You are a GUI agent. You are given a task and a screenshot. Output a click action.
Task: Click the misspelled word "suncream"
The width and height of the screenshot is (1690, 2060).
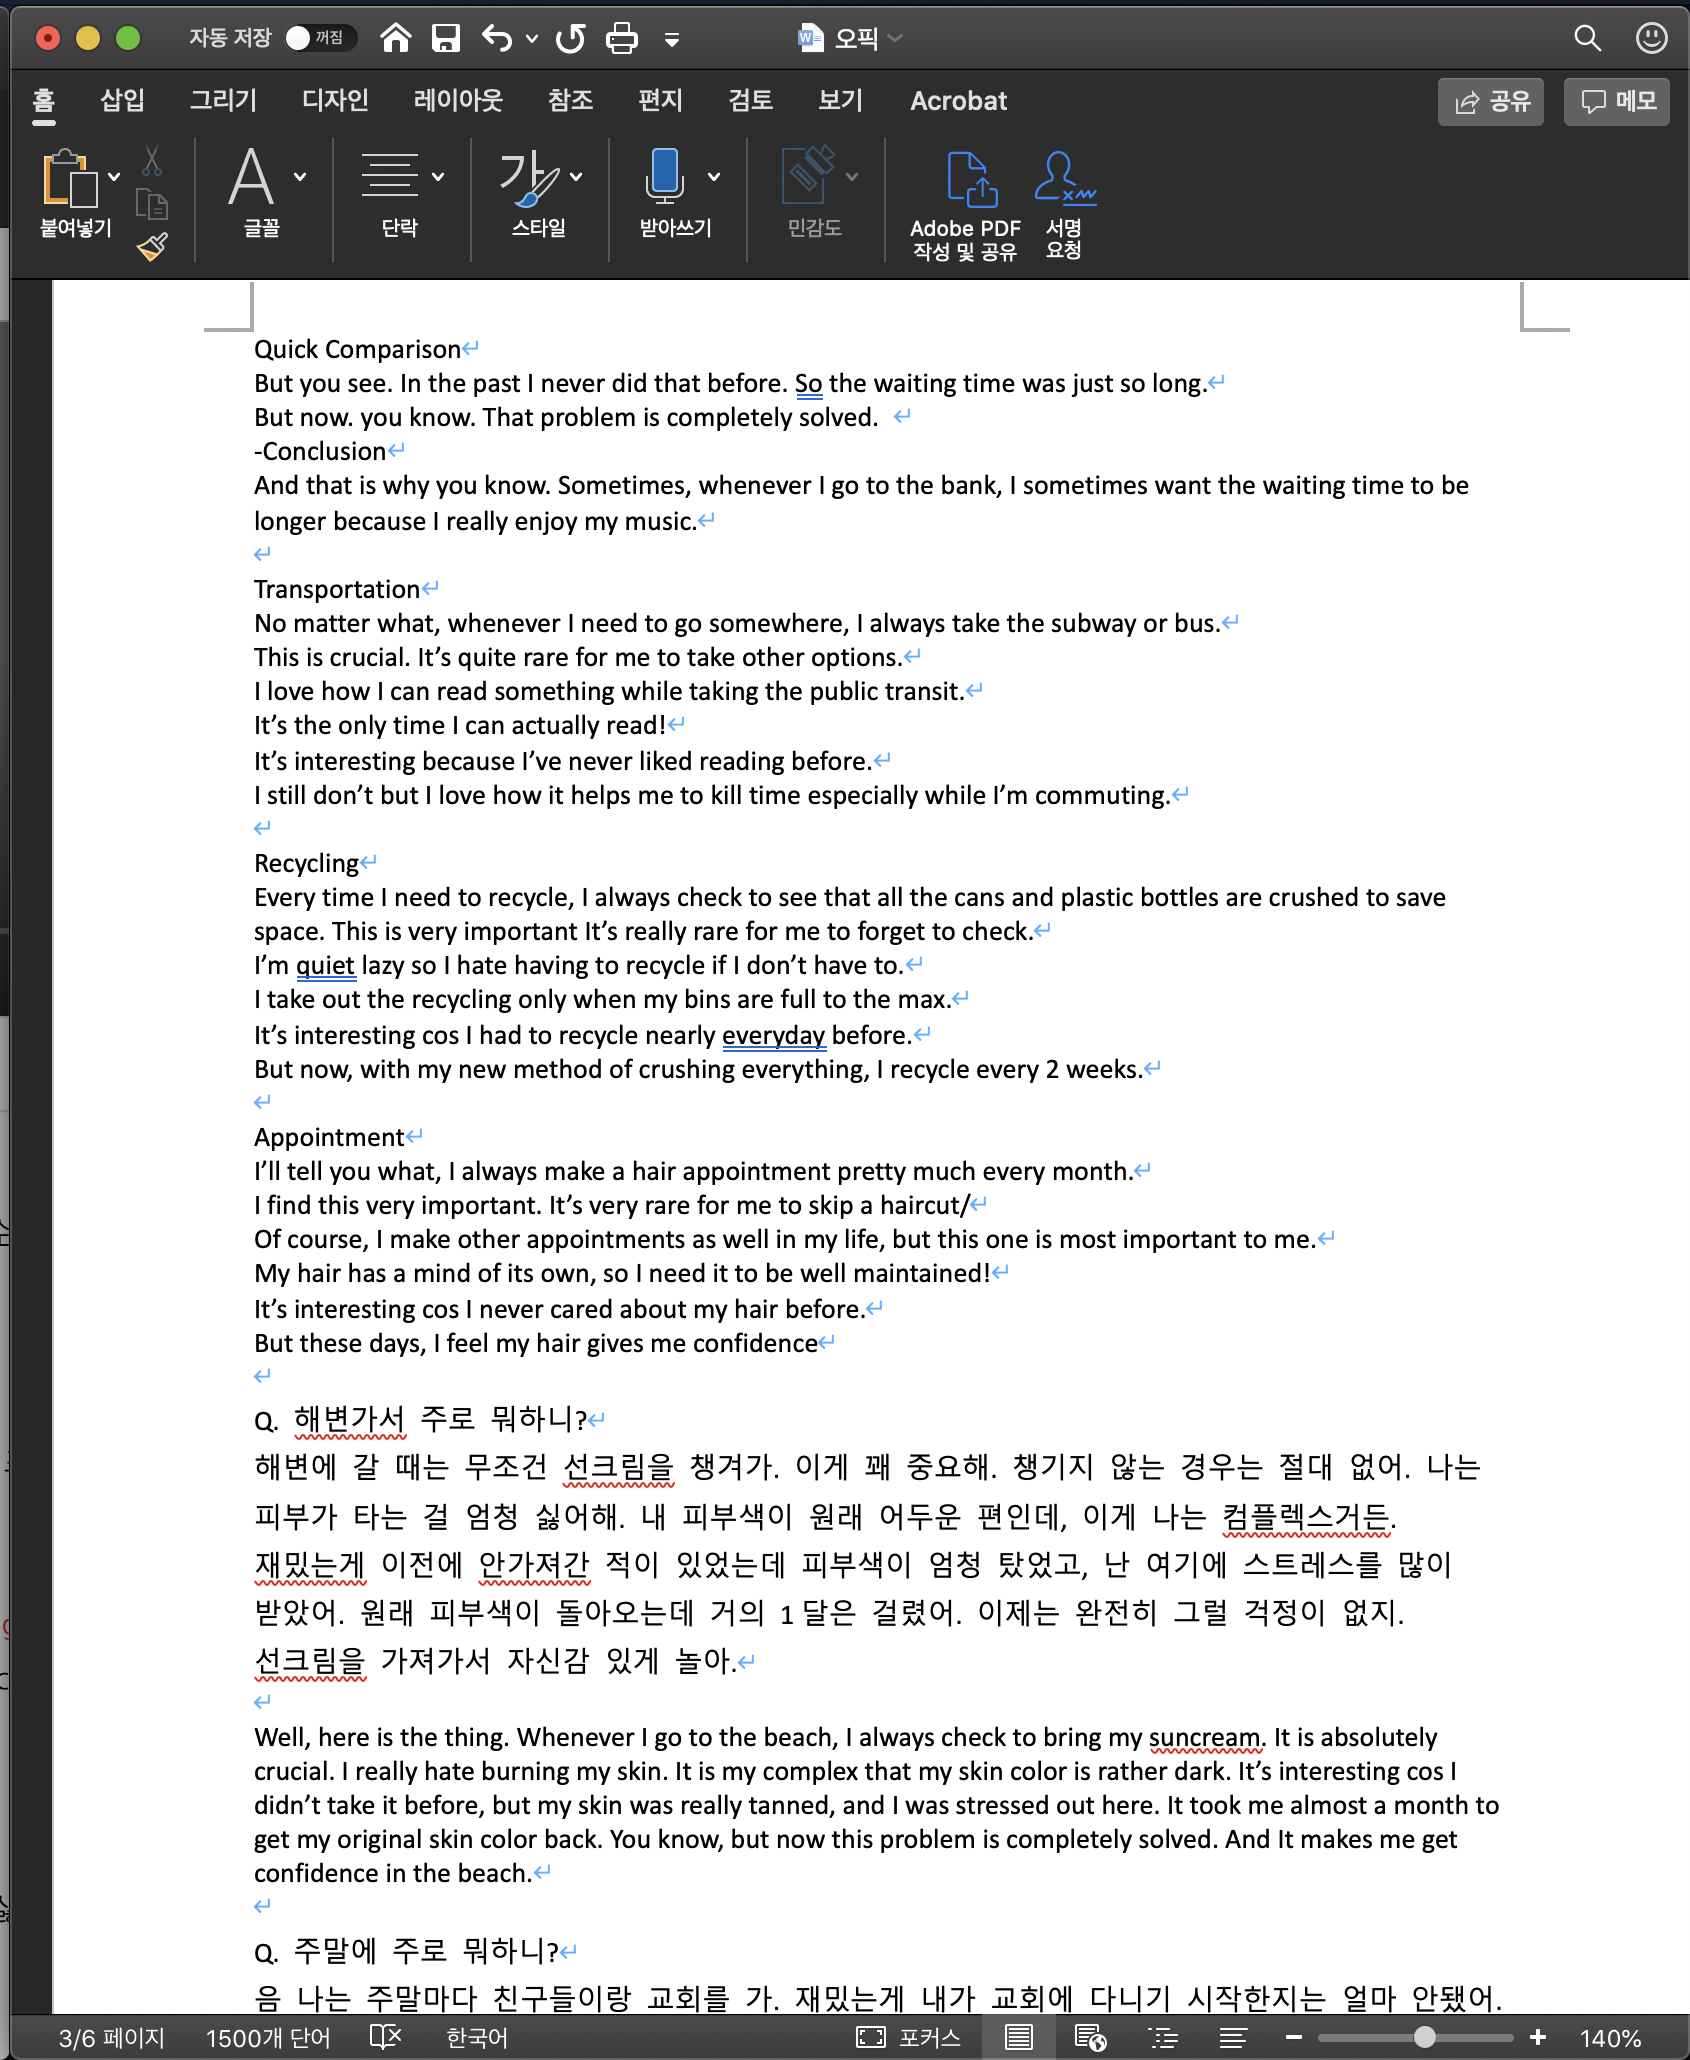[x=1206, y=1737]
